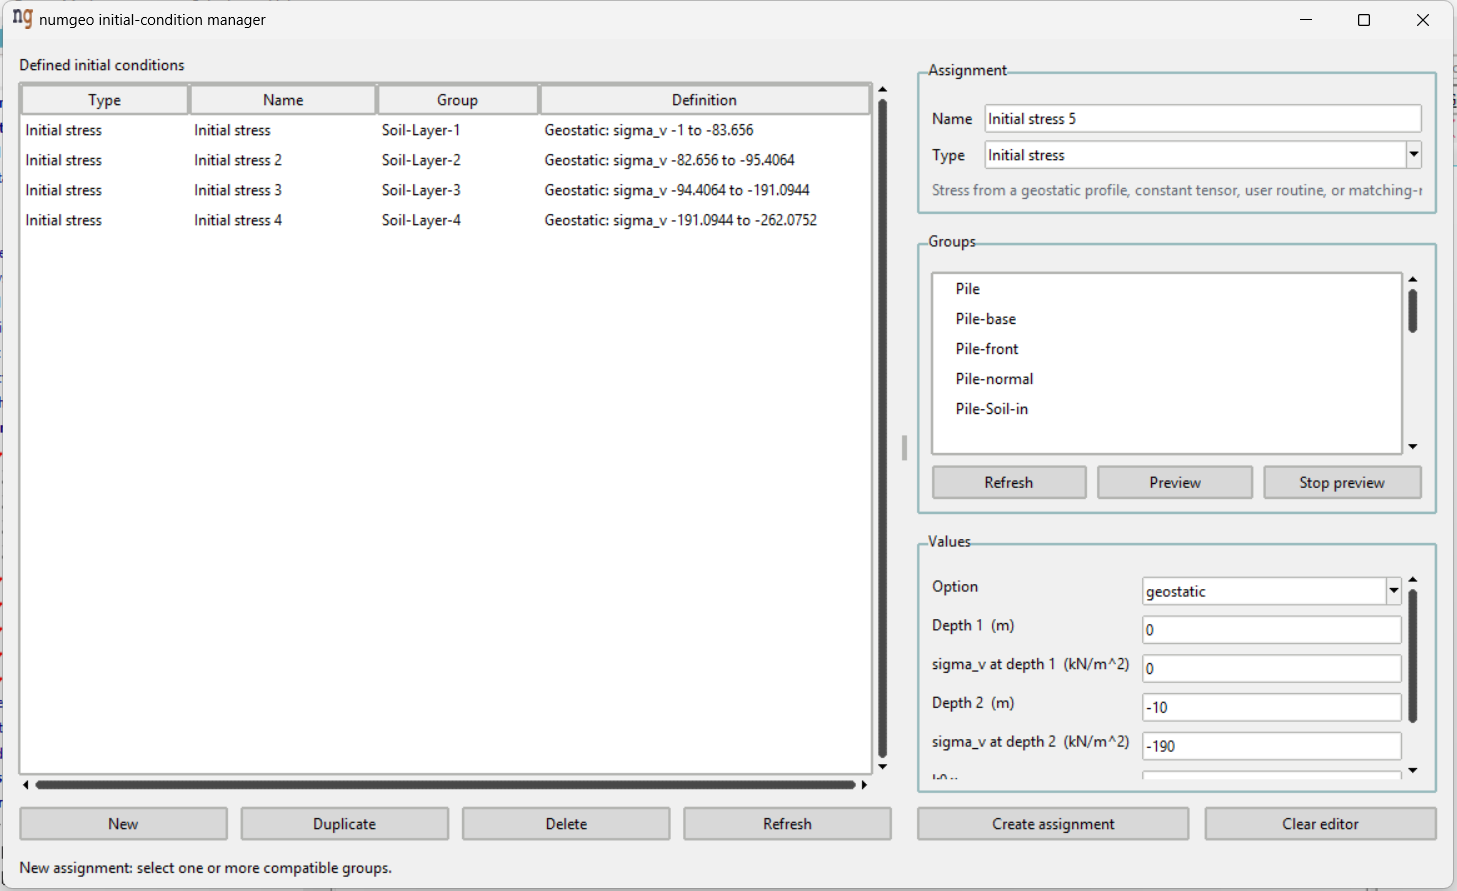Click sigma_v at depth 2 input field
The height and width of the screenshot is (891, 1457).
pos(1272,746)
